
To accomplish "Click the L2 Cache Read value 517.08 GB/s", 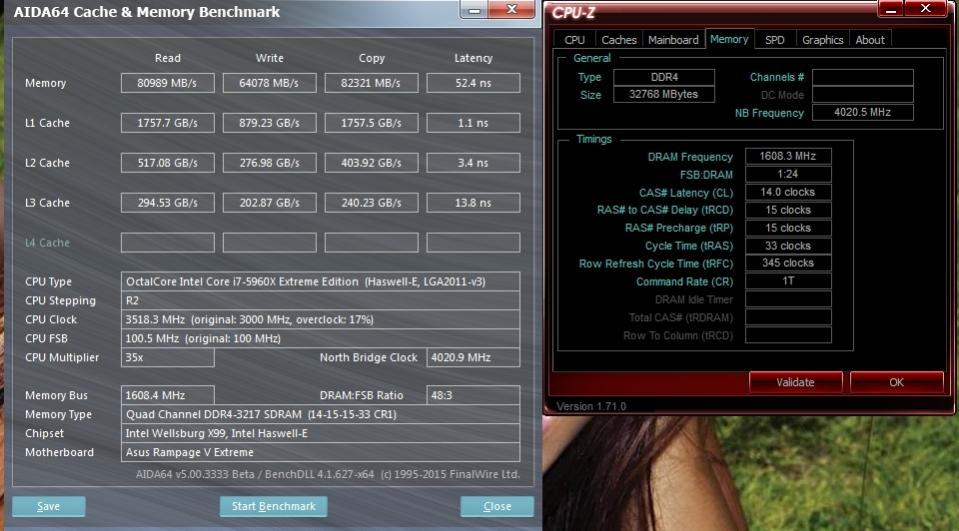I will (x=168, y=163).
